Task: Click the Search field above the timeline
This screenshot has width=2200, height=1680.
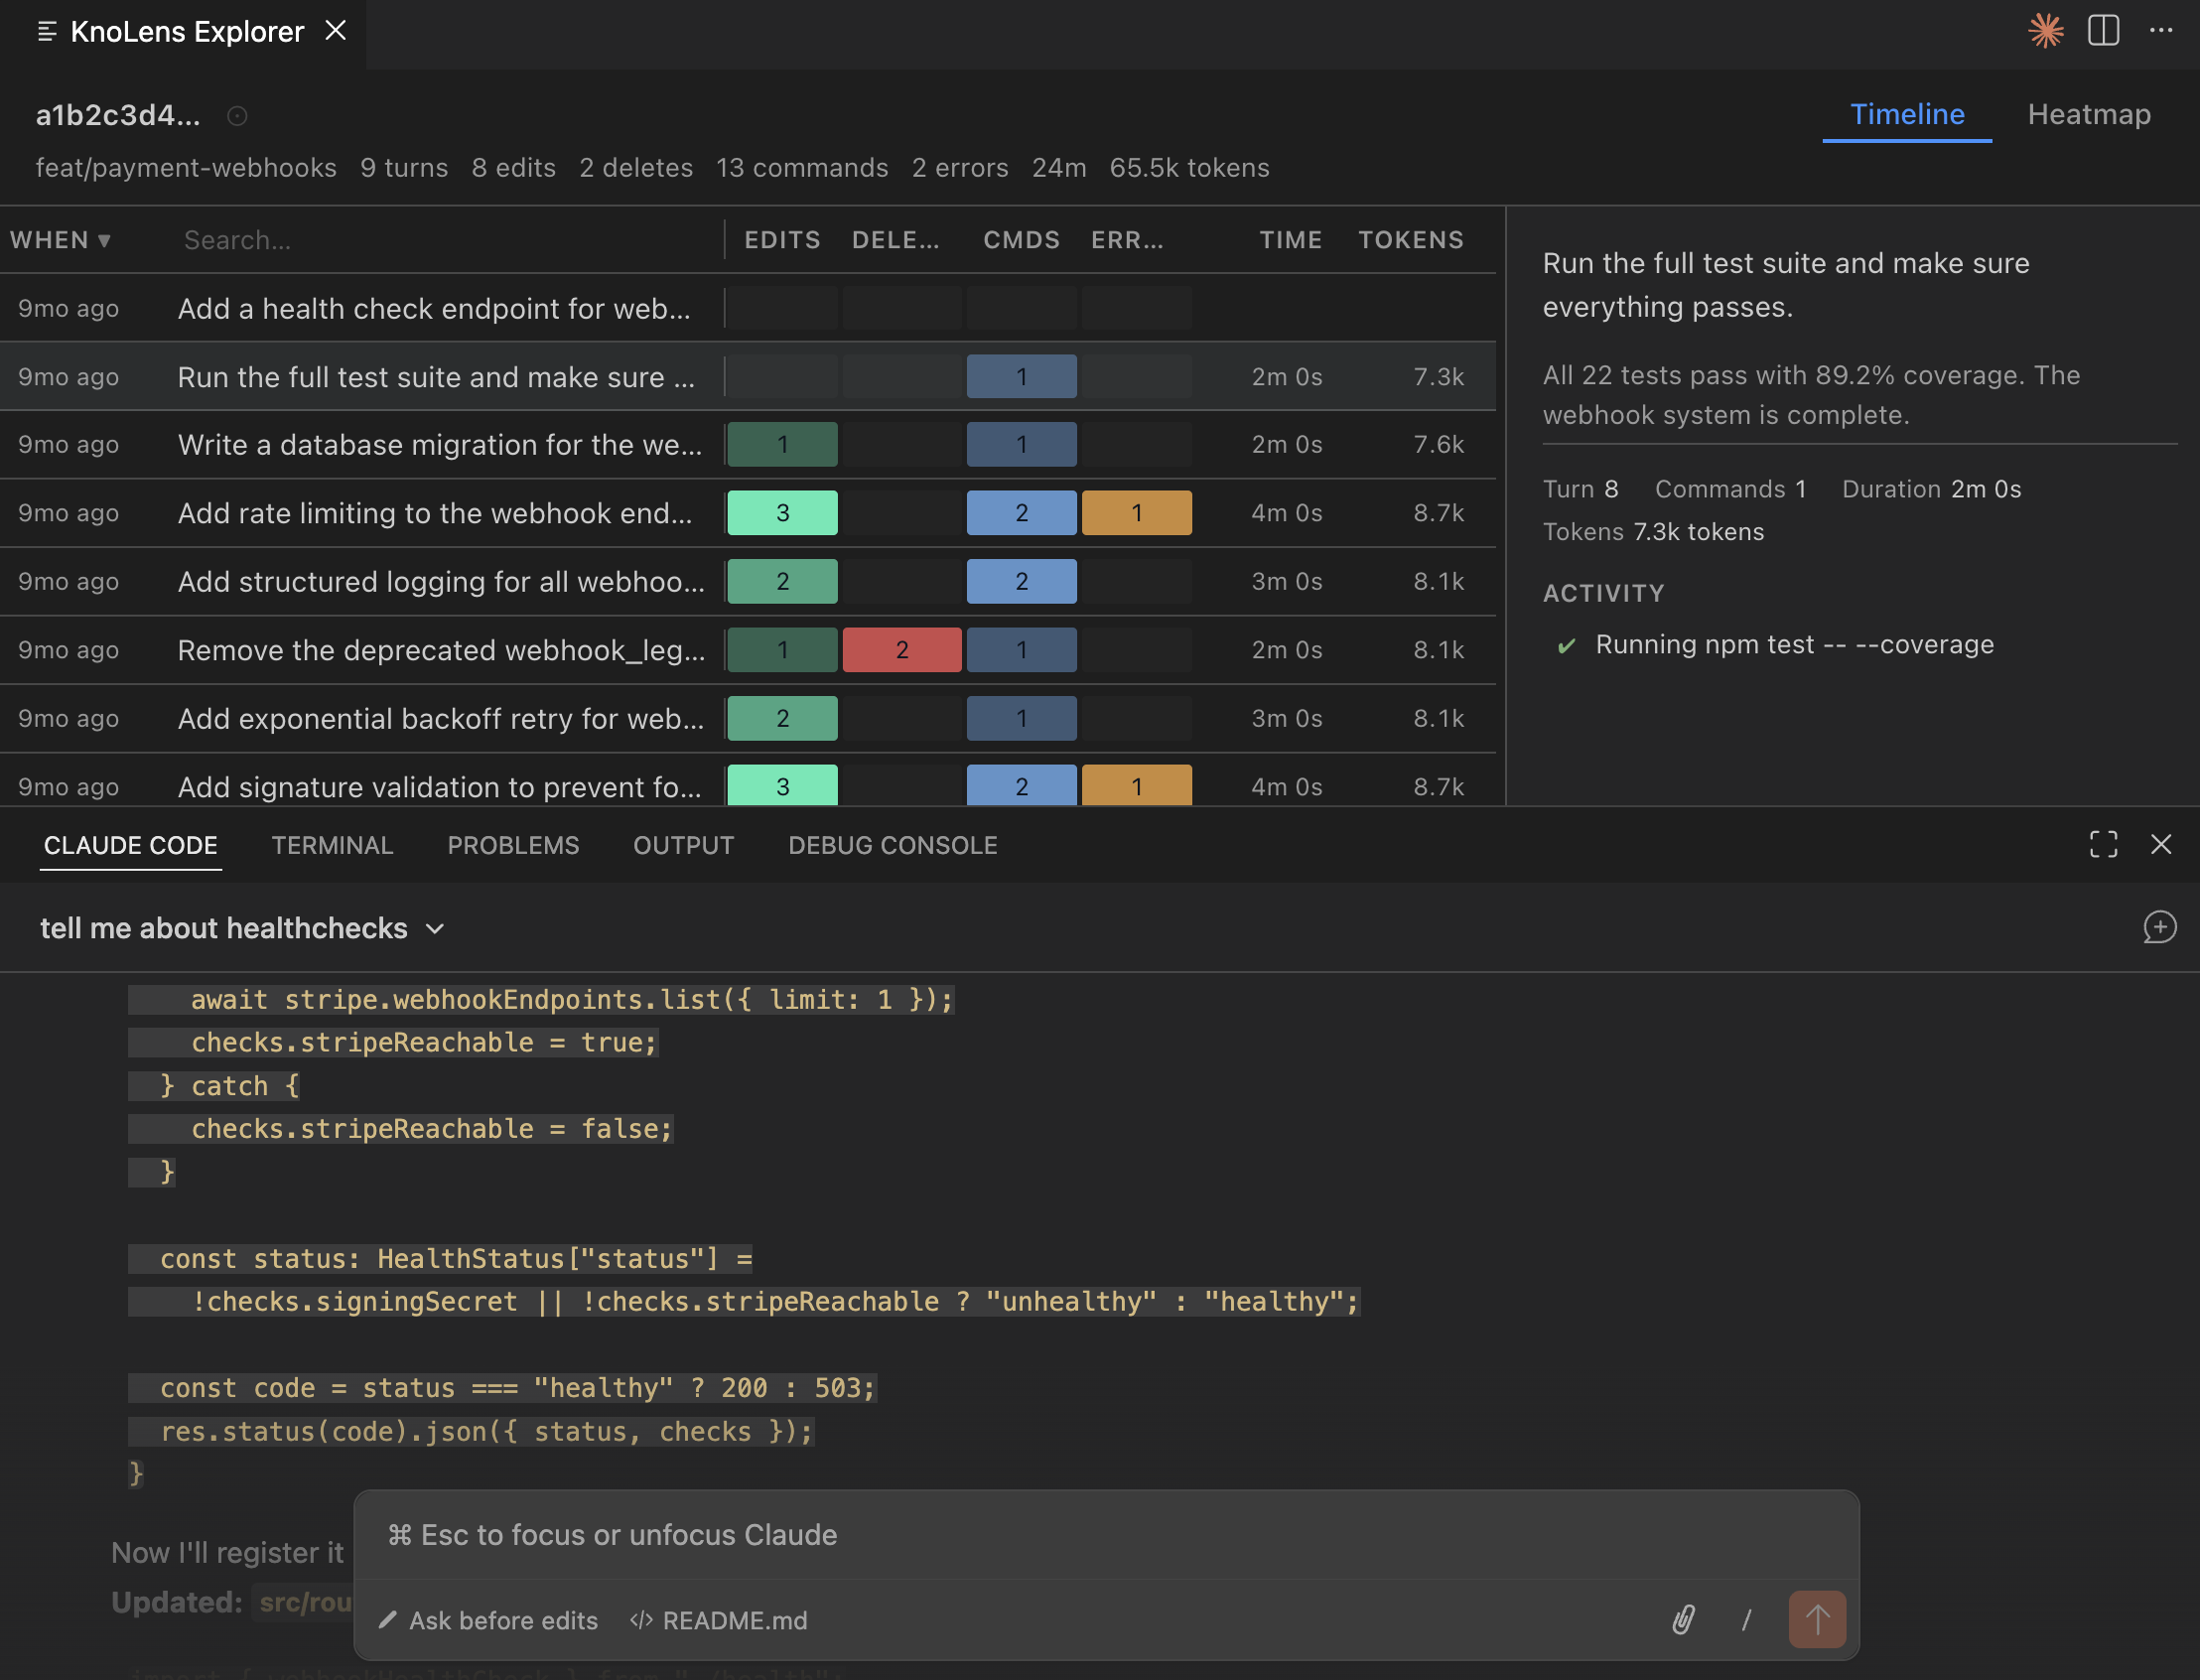Action: (237, 240)
